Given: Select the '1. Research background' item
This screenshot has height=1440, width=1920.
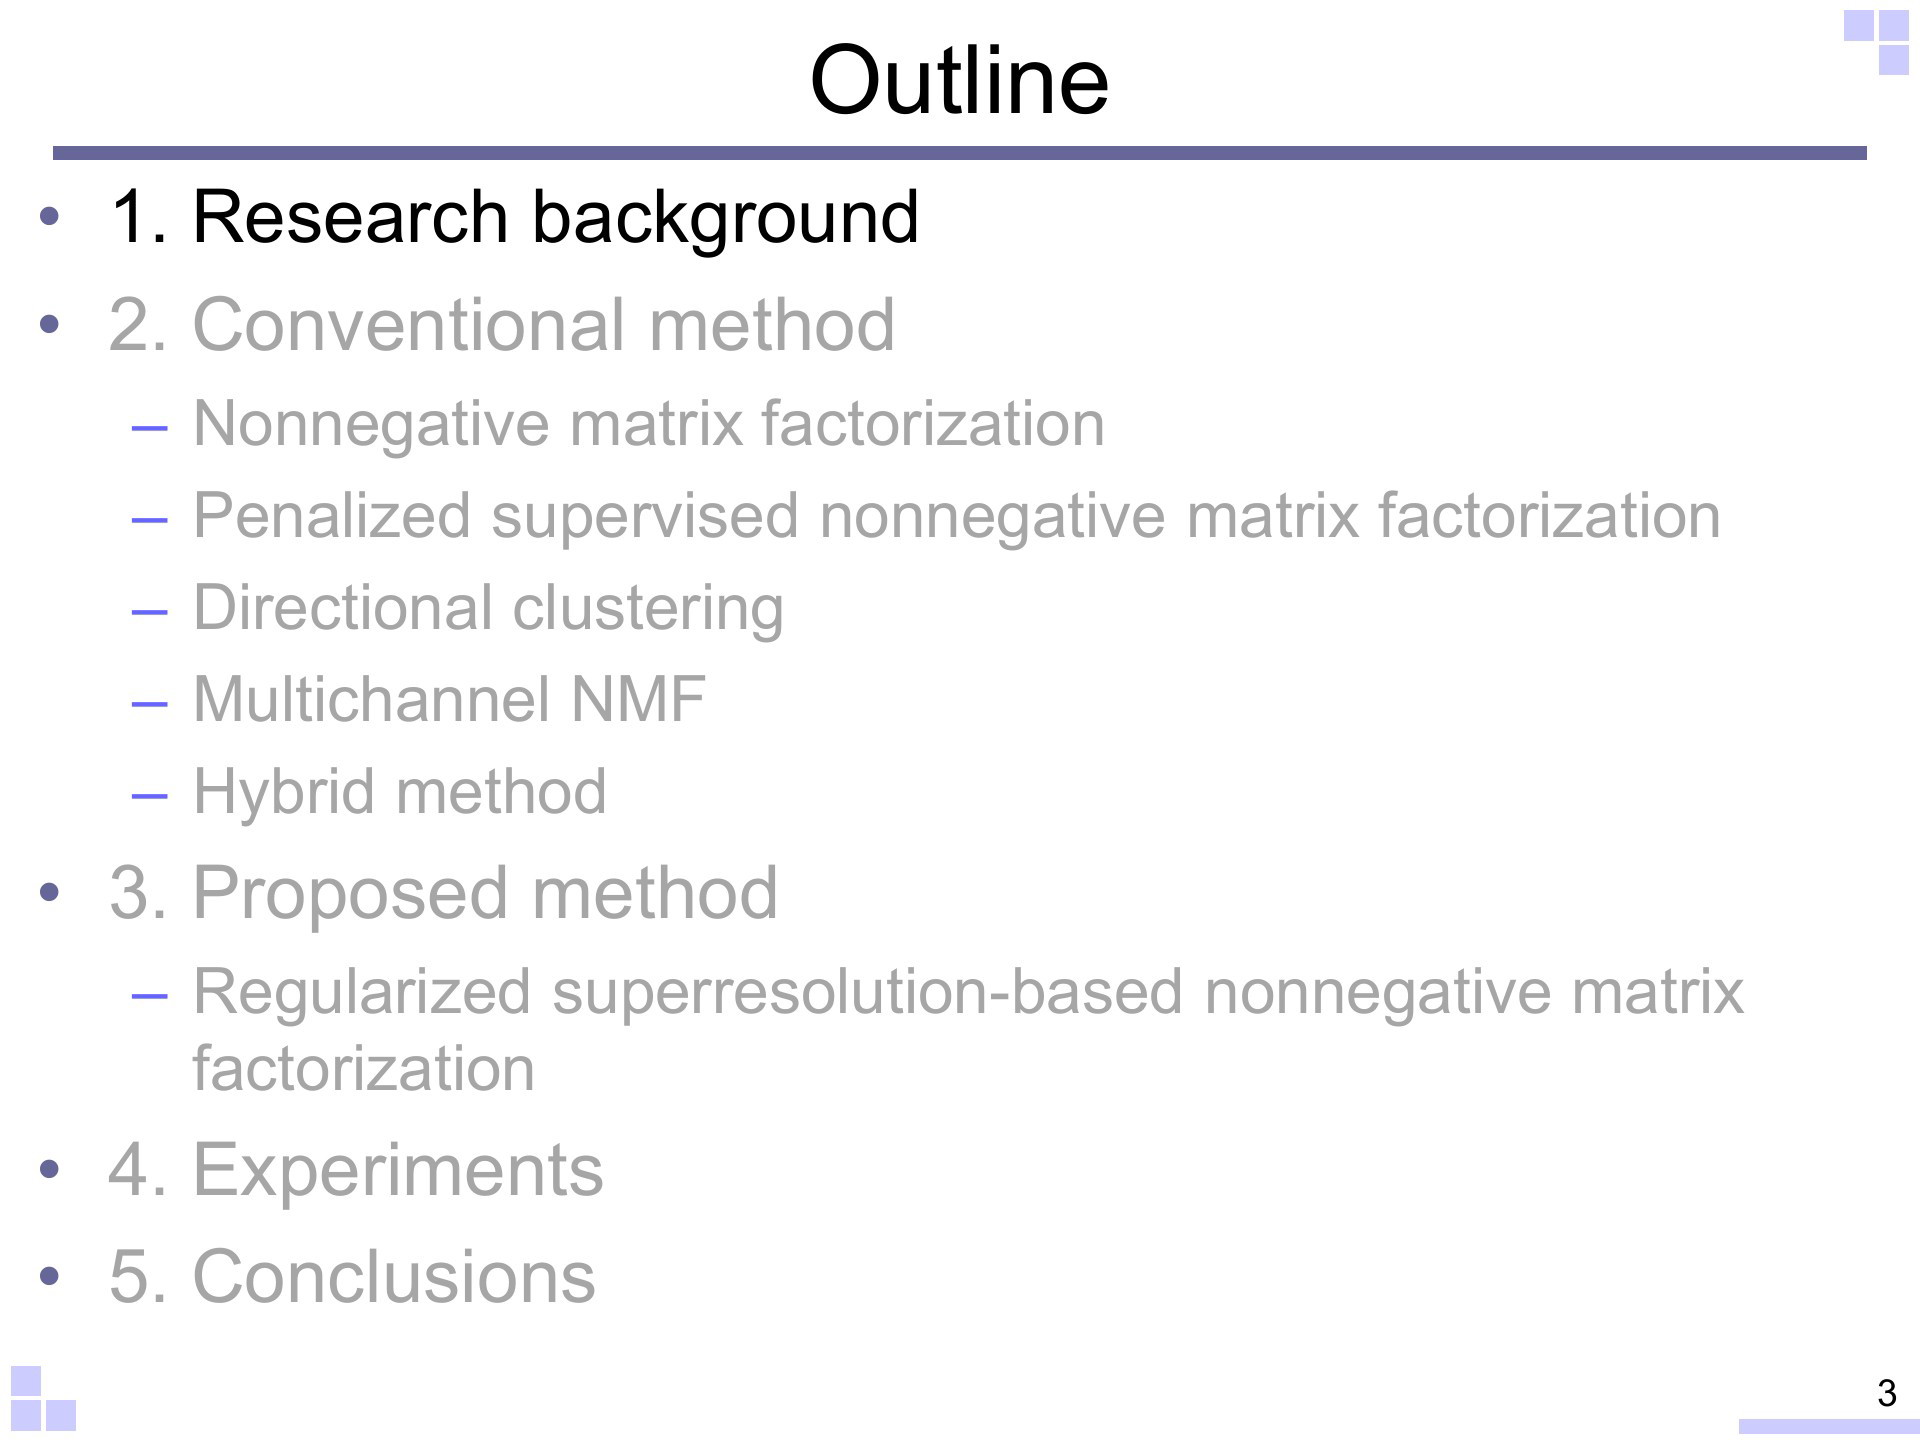Looking at the screenshot, I should pyautogui.click(x=514, y=216).
